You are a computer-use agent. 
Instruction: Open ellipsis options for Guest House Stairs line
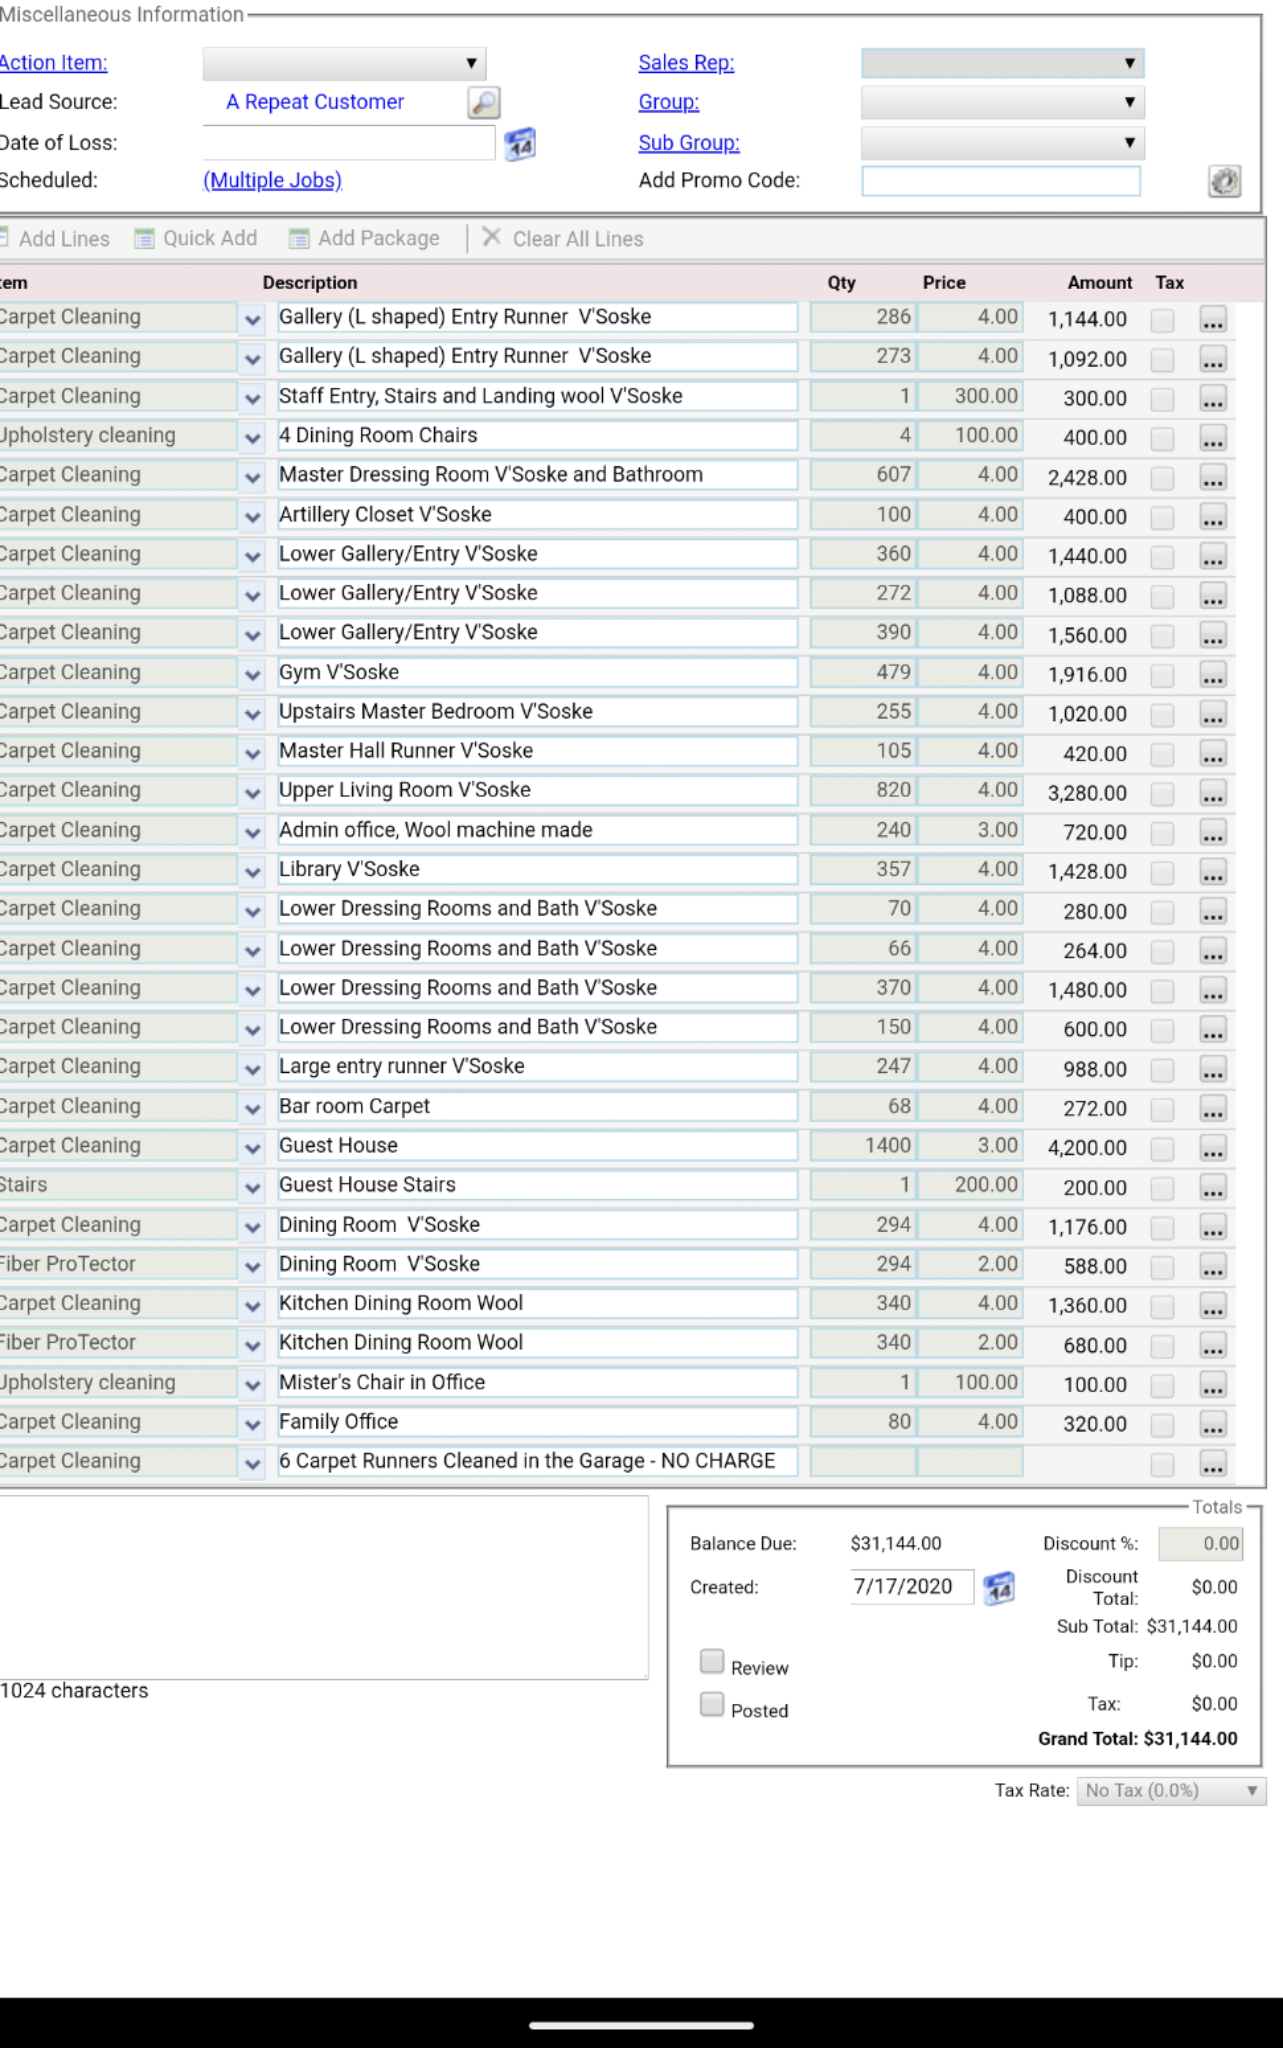click(x=1213, y=1188)
